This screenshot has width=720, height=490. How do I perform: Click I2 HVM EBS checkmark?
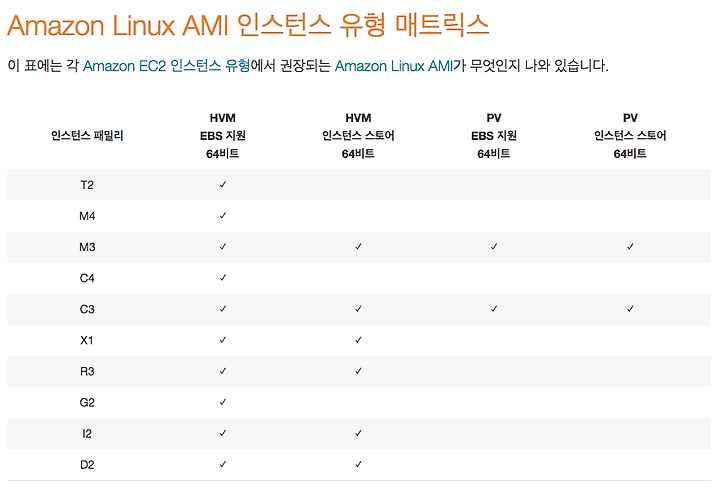click(223, 433)
